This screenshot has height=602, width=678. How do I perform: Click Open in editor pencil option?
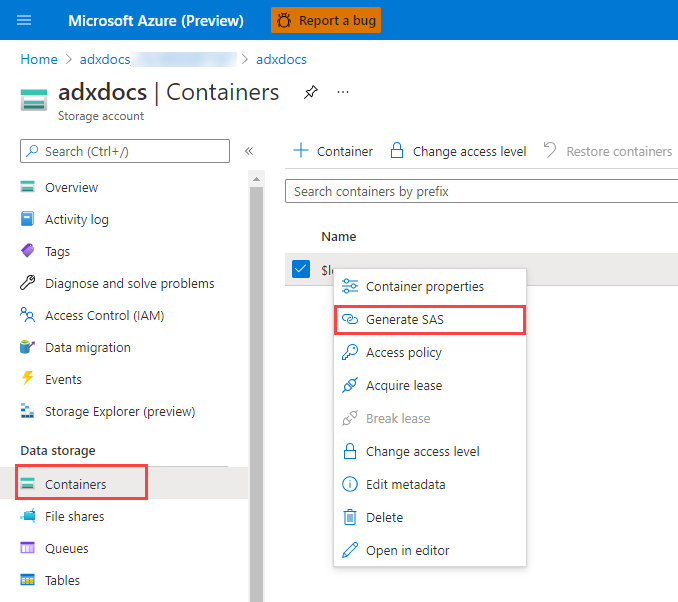coord(407,550)
